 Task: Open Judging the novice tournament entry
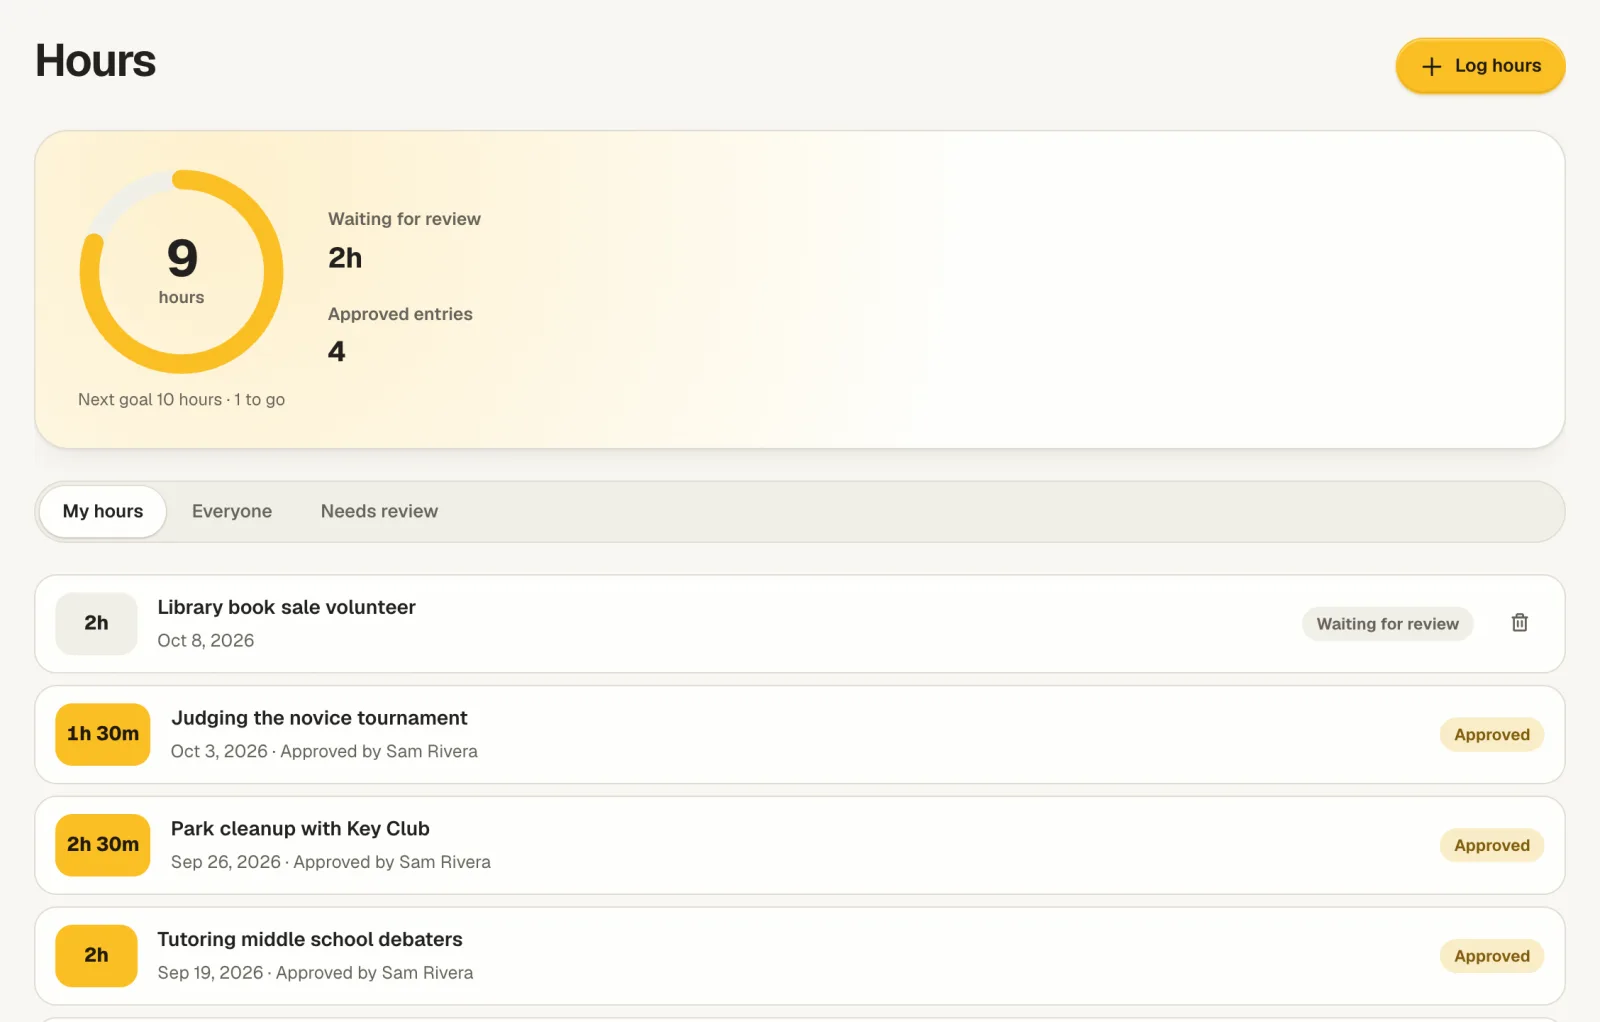point(799,735)
